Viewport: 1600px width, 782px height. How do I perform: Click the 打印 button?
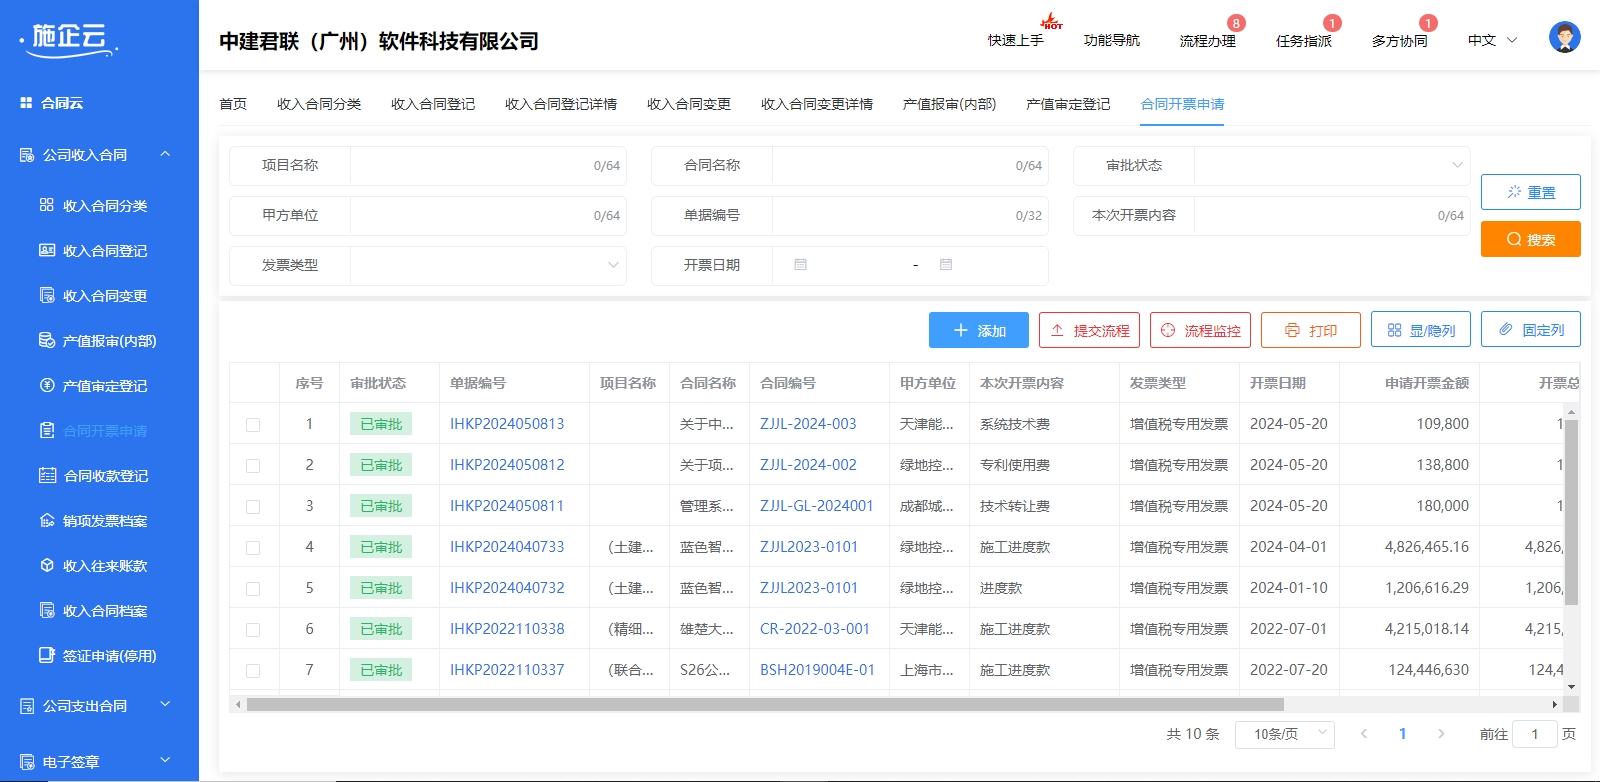1311,330
